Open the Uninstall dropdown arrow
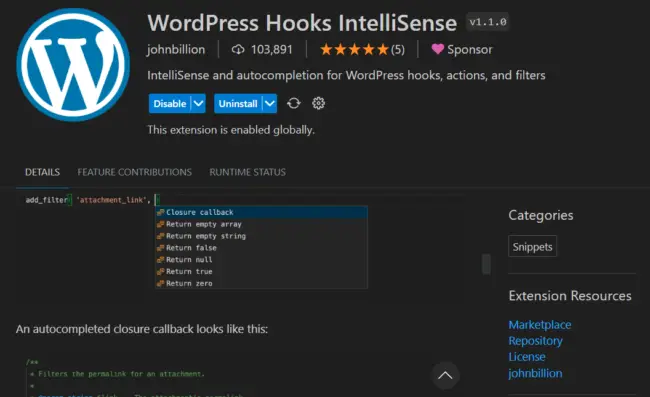This screenshot has width=650, height=397. pos(270,104)
